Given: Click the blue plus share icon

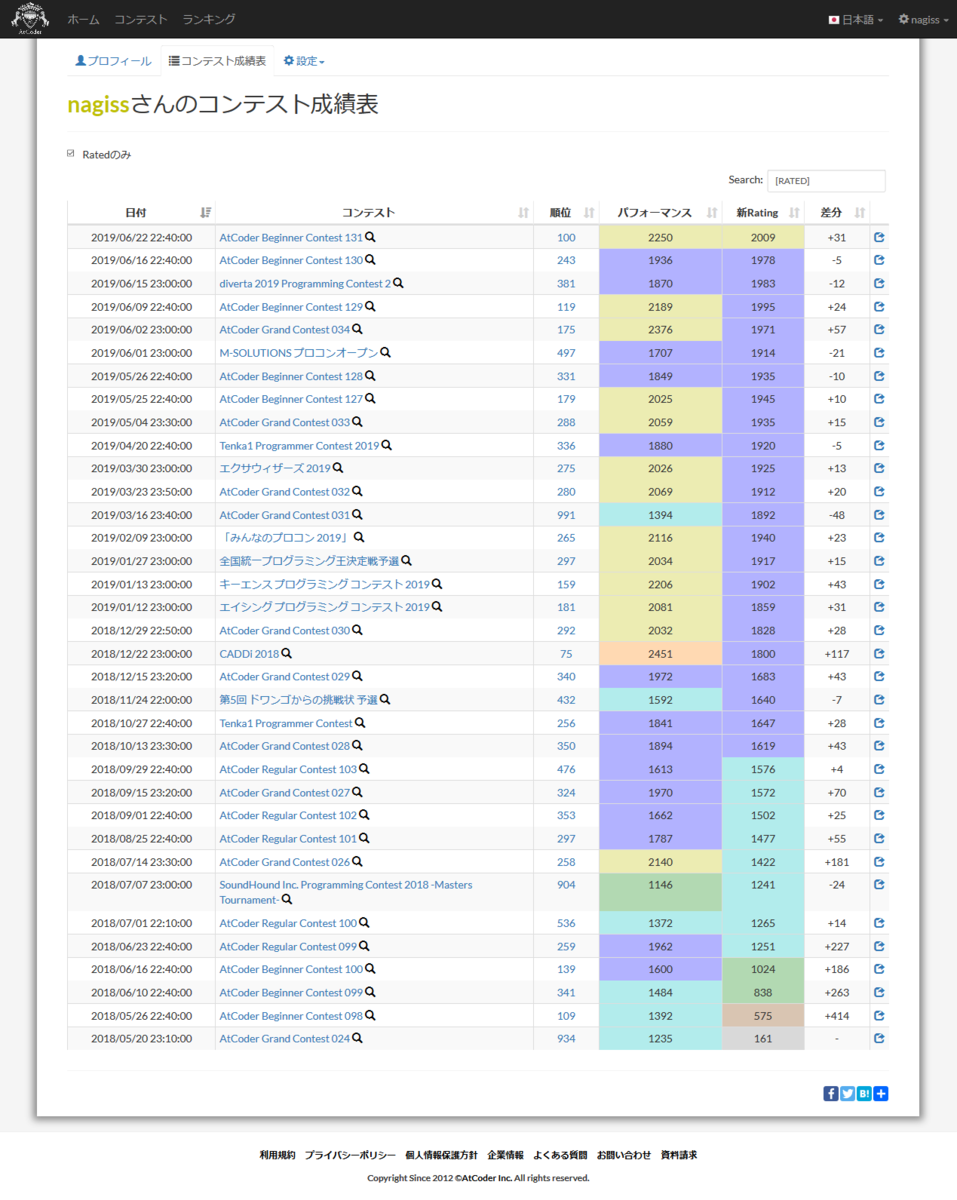Looking at the screenshot, I should 881,1093.
